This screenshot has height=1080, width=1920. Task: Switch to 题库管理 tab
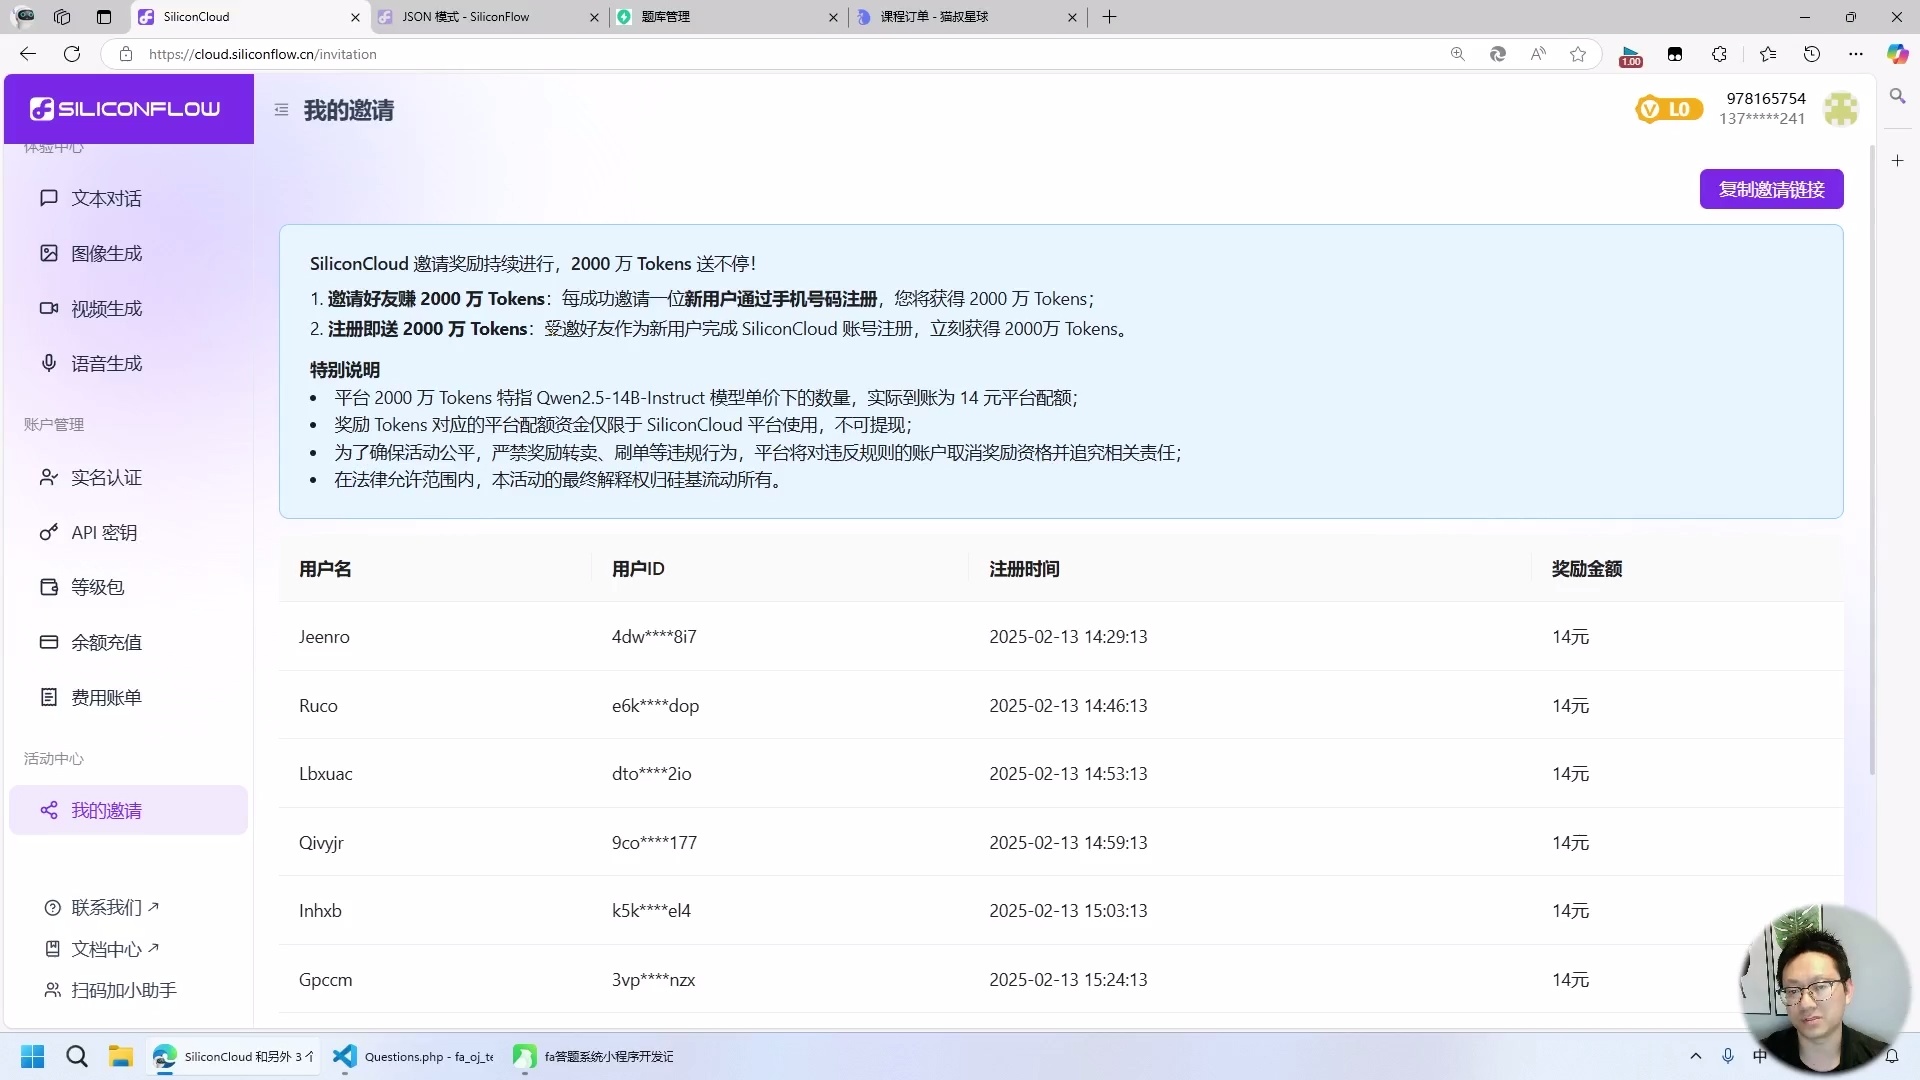click(x=728, y=17)
